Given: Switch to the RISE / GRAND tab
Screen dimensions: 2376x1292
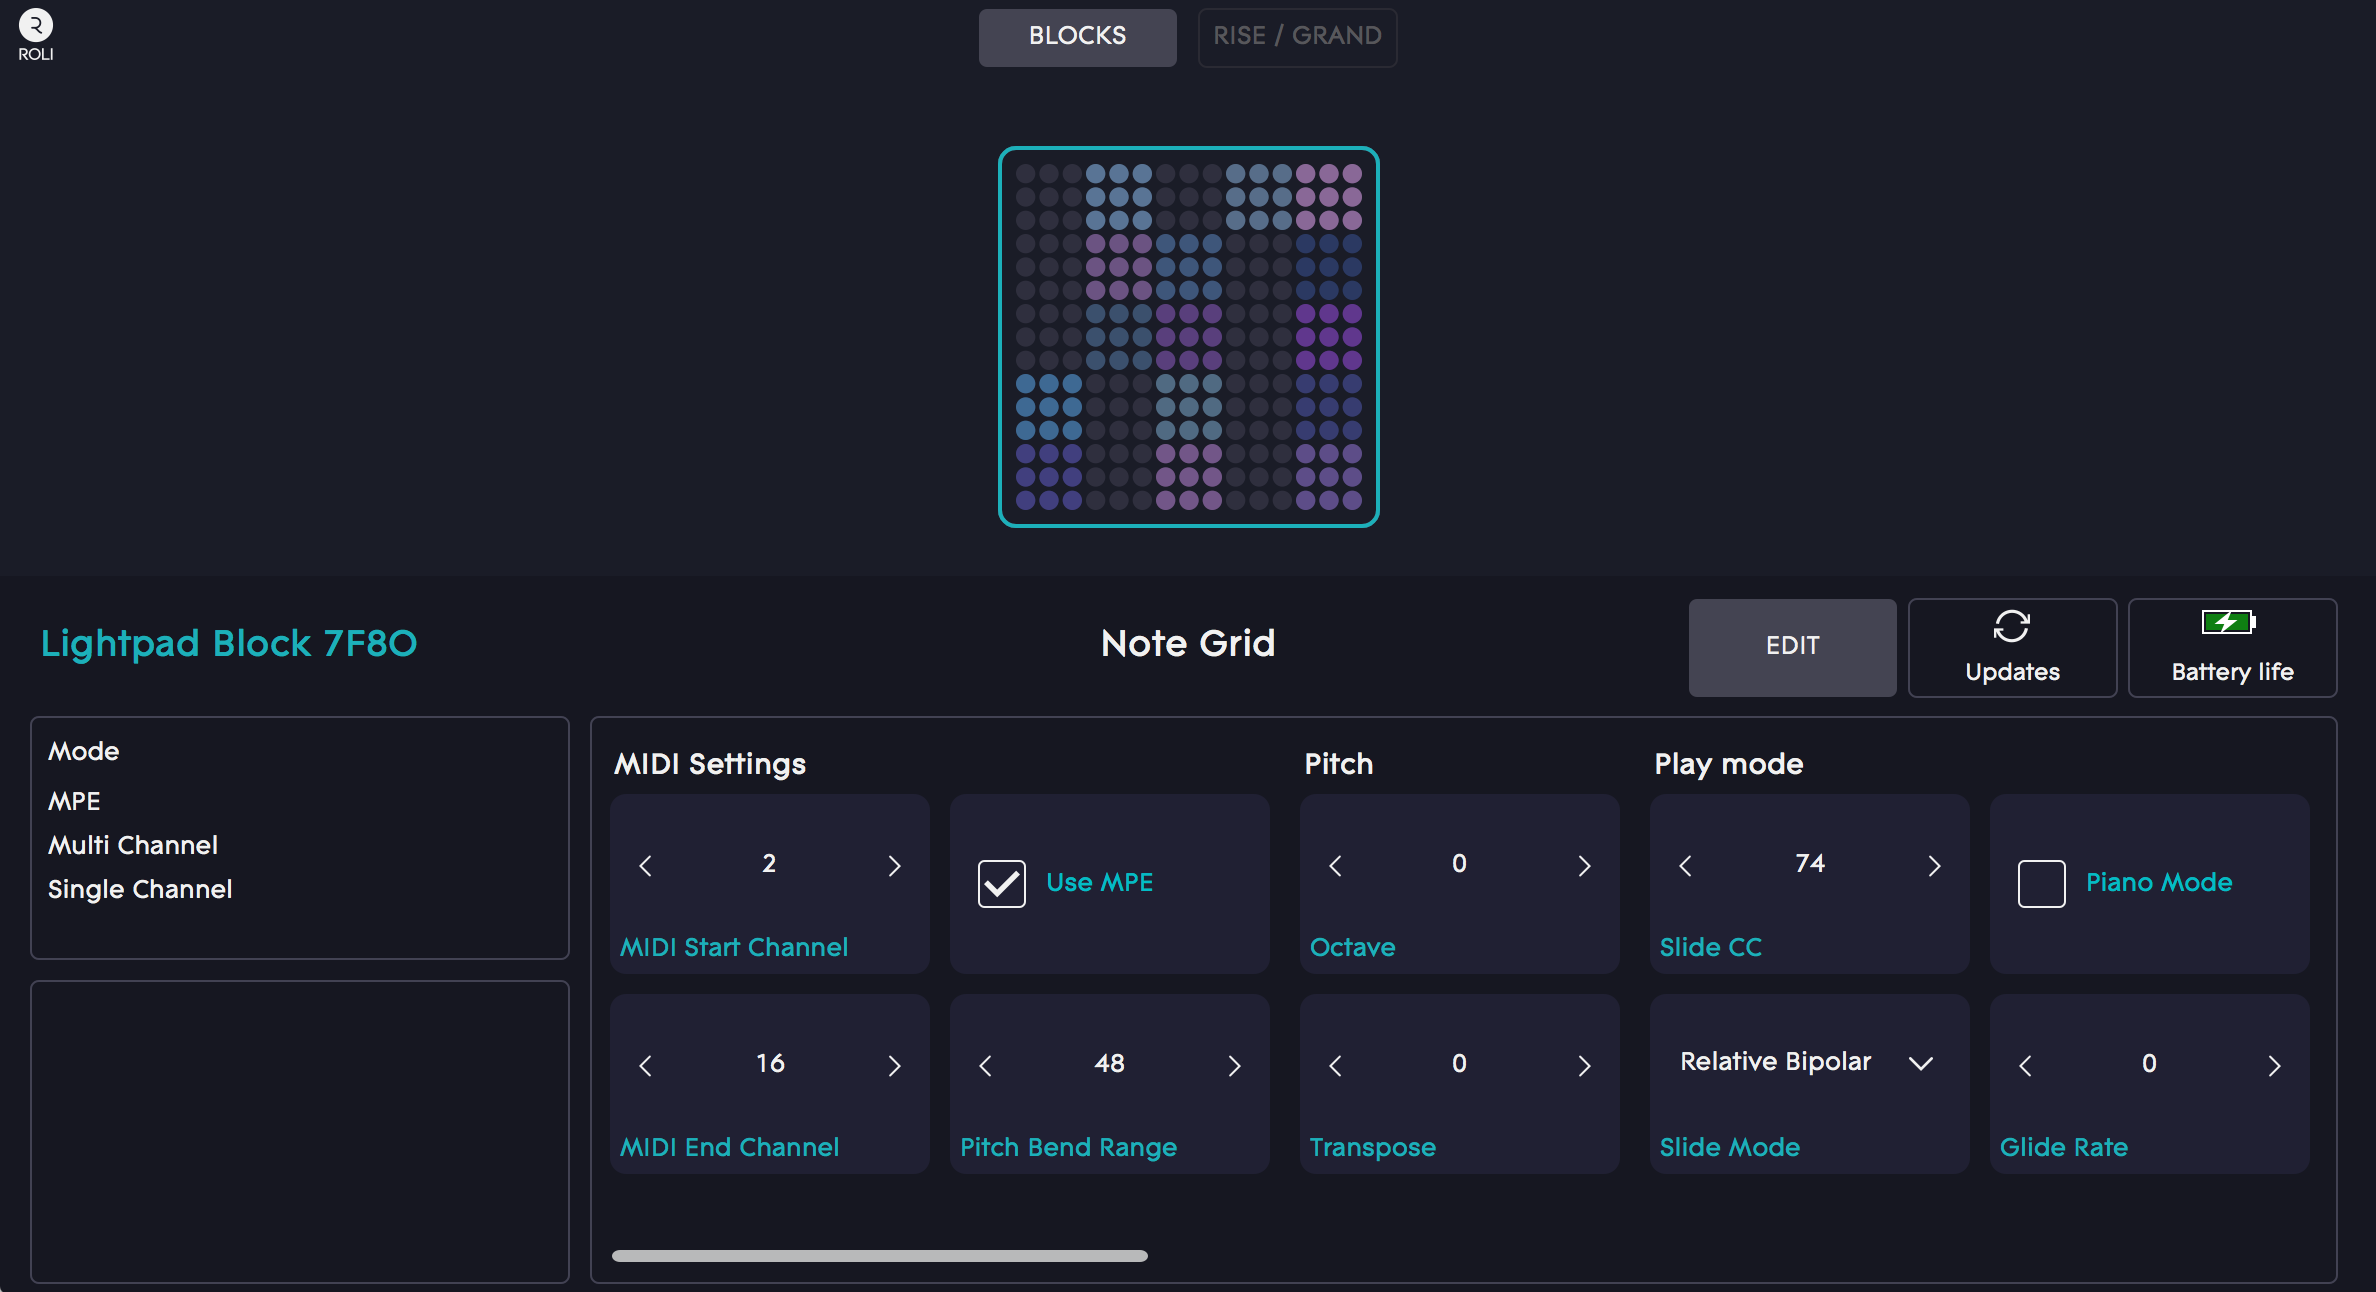Looking at the screenshot, I should (x=1296, y=37).
